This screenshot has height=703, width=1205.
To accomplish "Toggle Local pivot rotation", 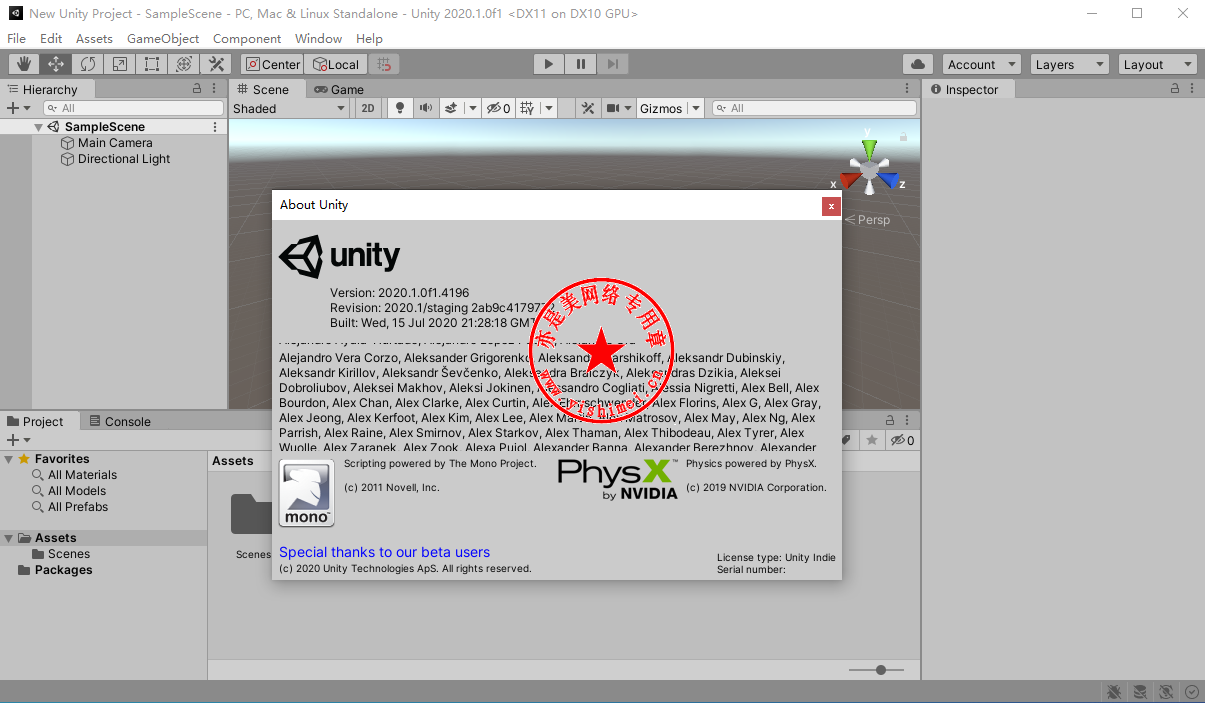I will pyautogui.click(x=336, y=64).
